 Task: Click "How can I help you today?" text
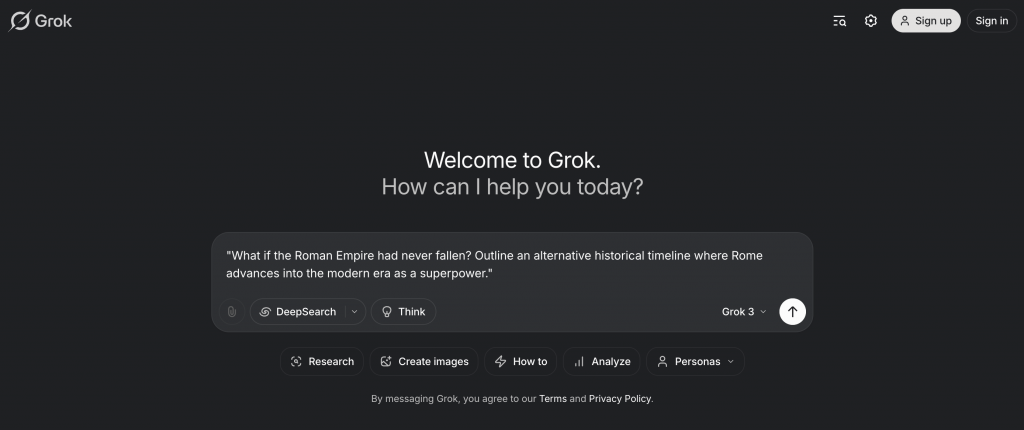point(512,187)
